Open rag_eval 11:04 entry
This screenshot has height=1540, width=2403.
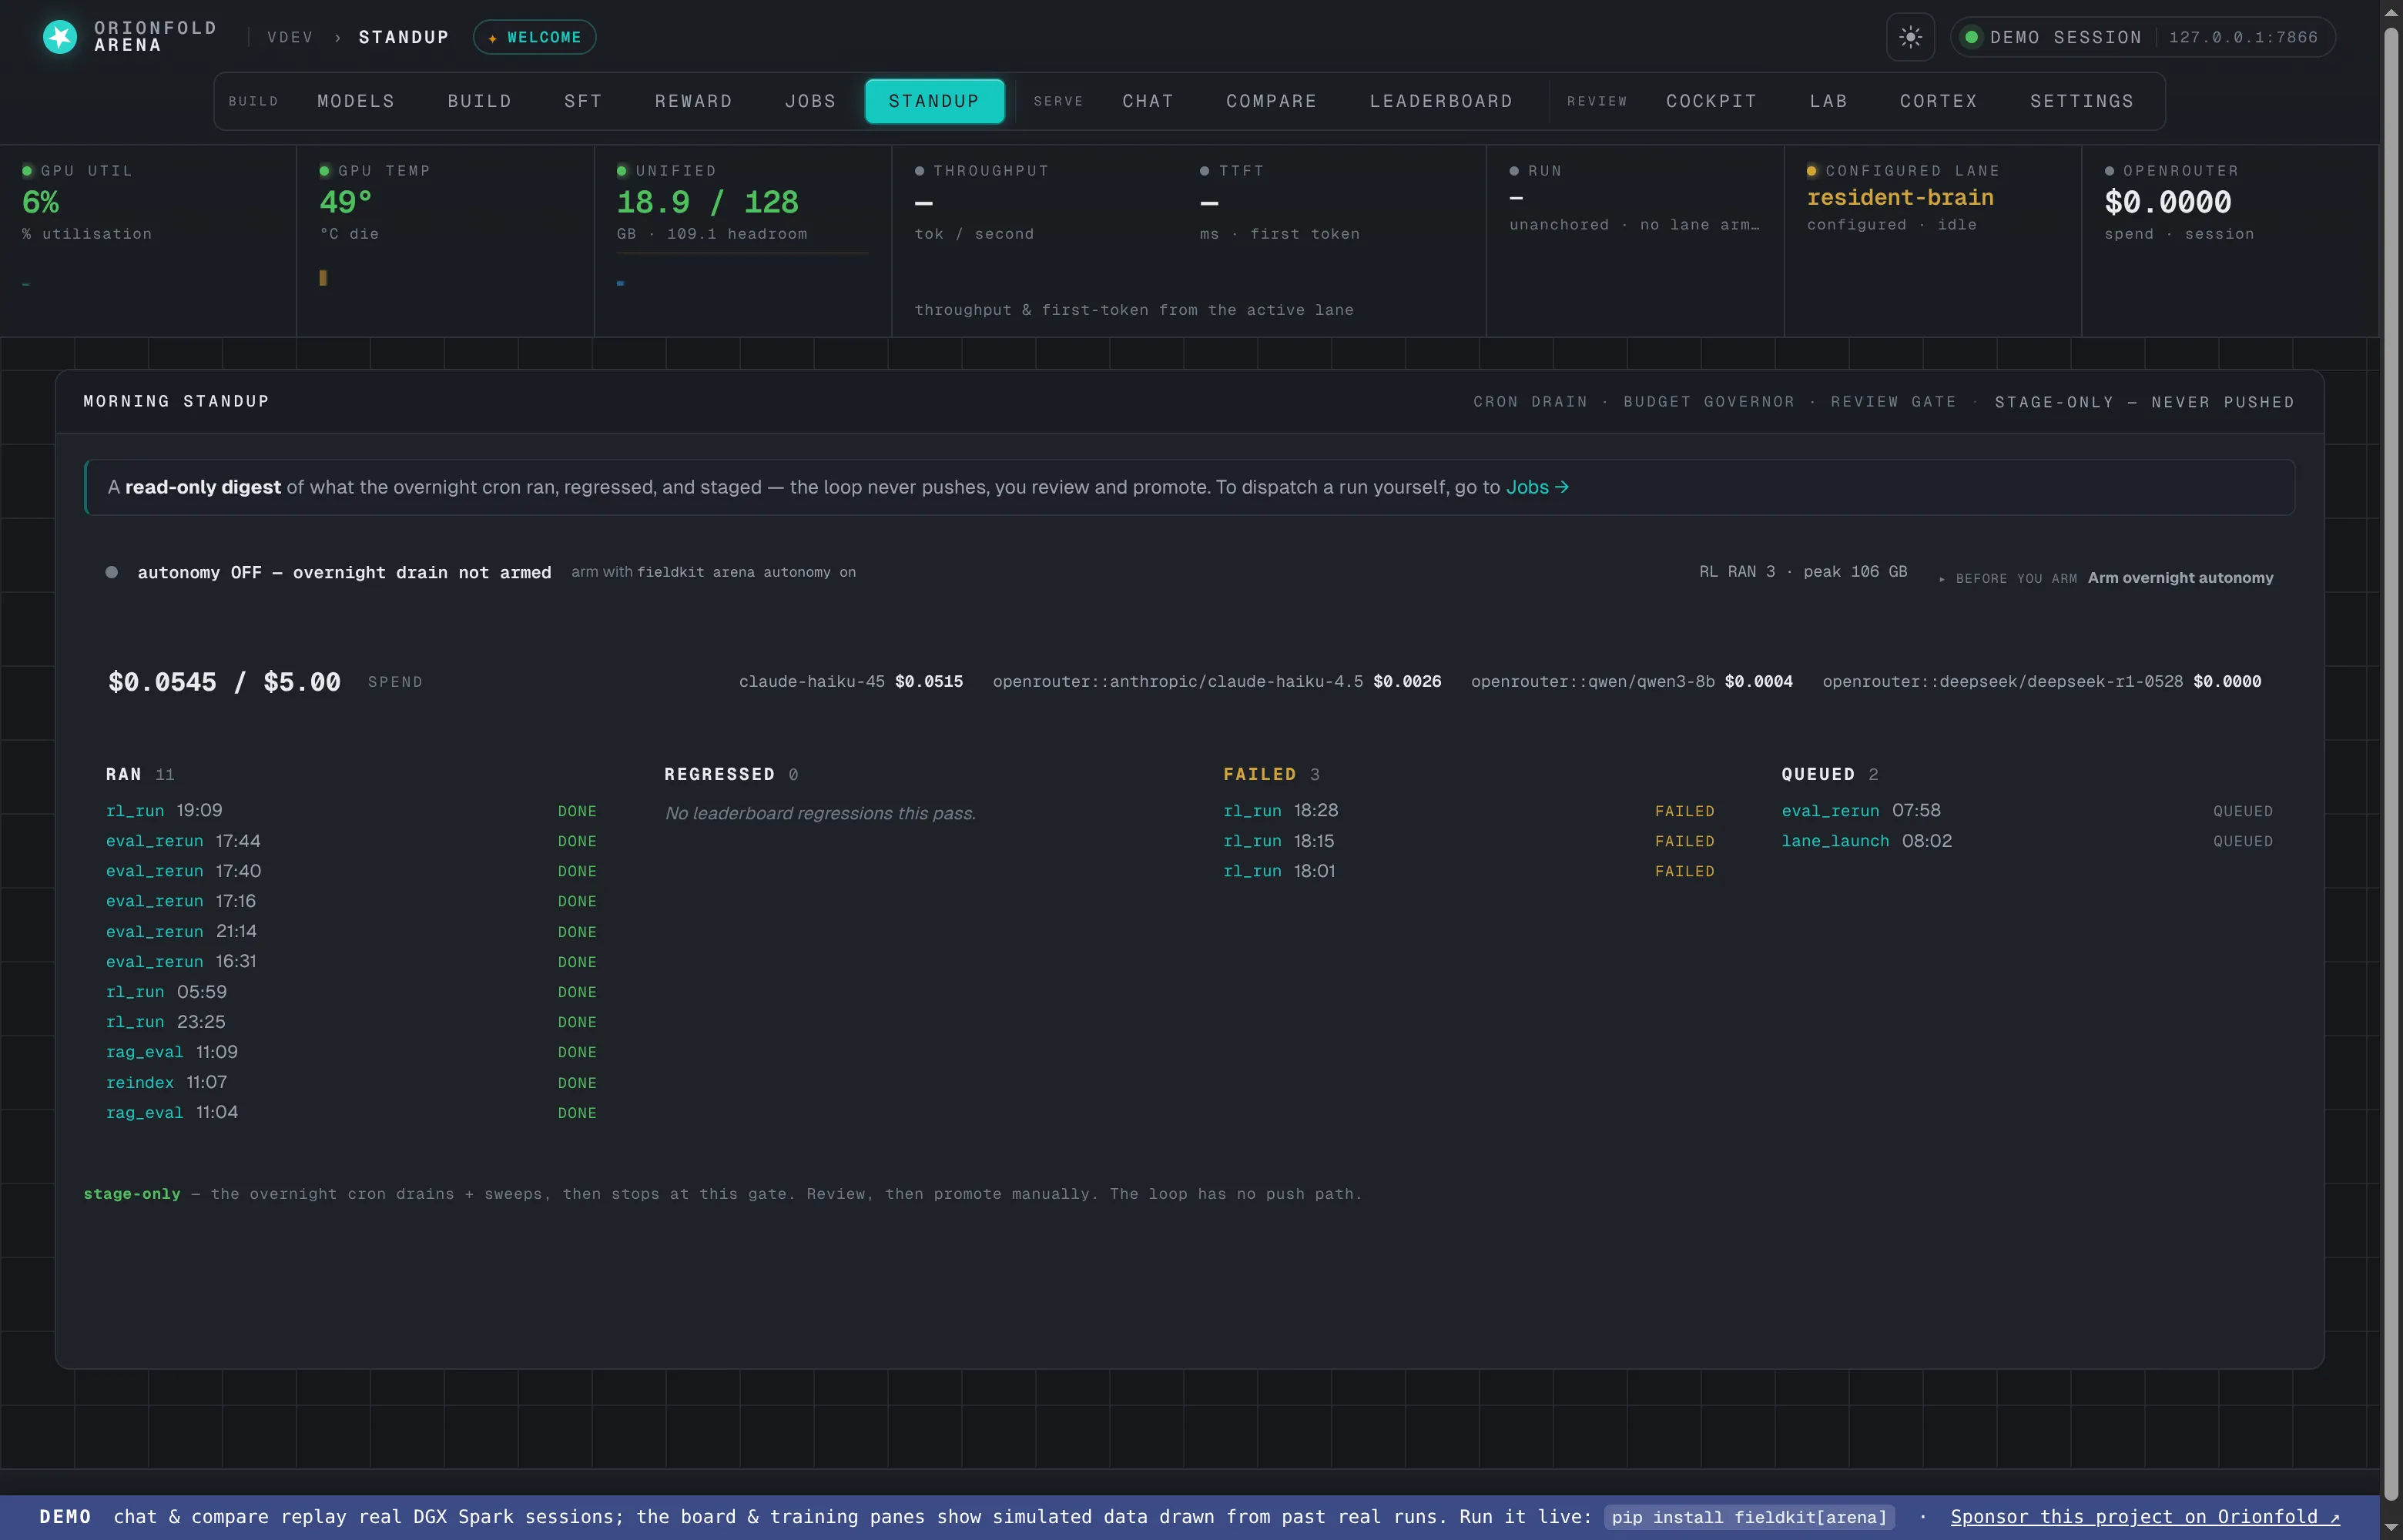pyautogui.click(x=351, y=1113)
